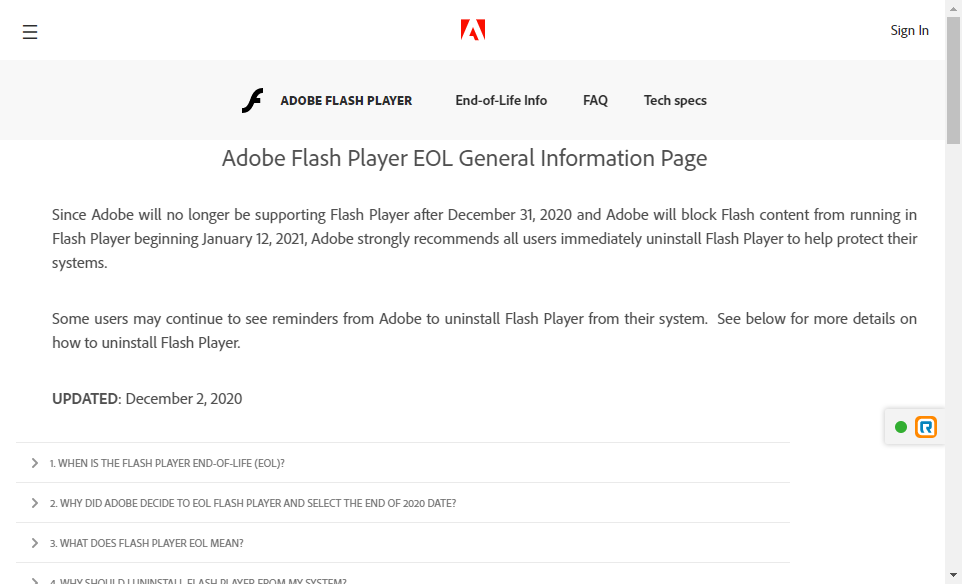Open 'When is the Flash Player End-of-Life' question text
This screenshot has height=584, width=962.
tap(167, 463)
